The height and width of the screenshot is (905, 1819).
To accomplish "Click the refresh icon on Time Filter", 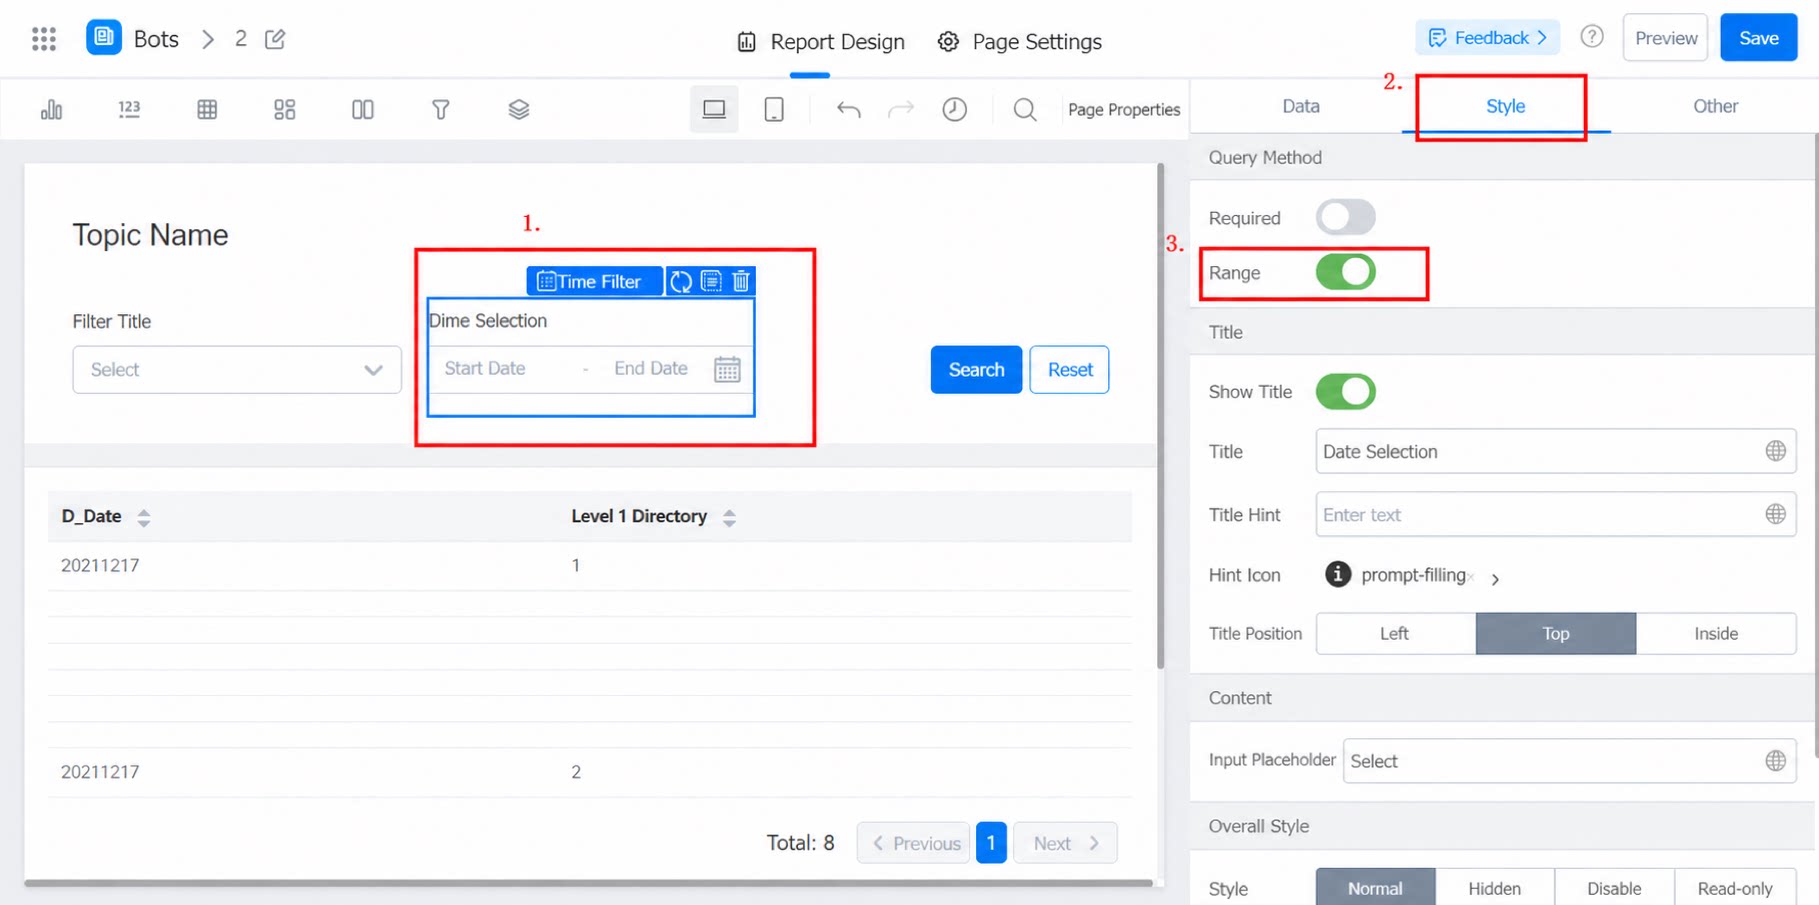I will (681, 281).
